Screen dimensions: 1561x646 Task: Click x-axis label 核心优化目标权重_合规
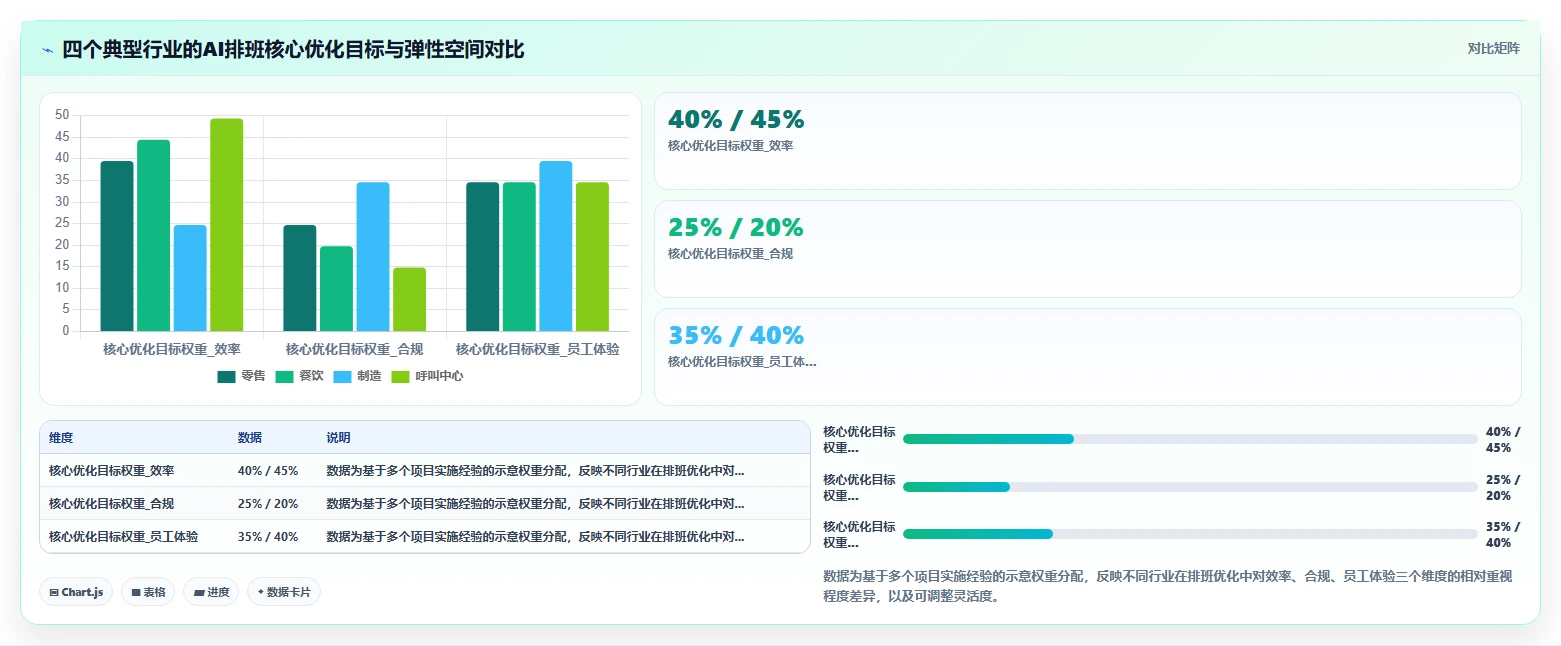pyautogui.click(x=355, y=350)
